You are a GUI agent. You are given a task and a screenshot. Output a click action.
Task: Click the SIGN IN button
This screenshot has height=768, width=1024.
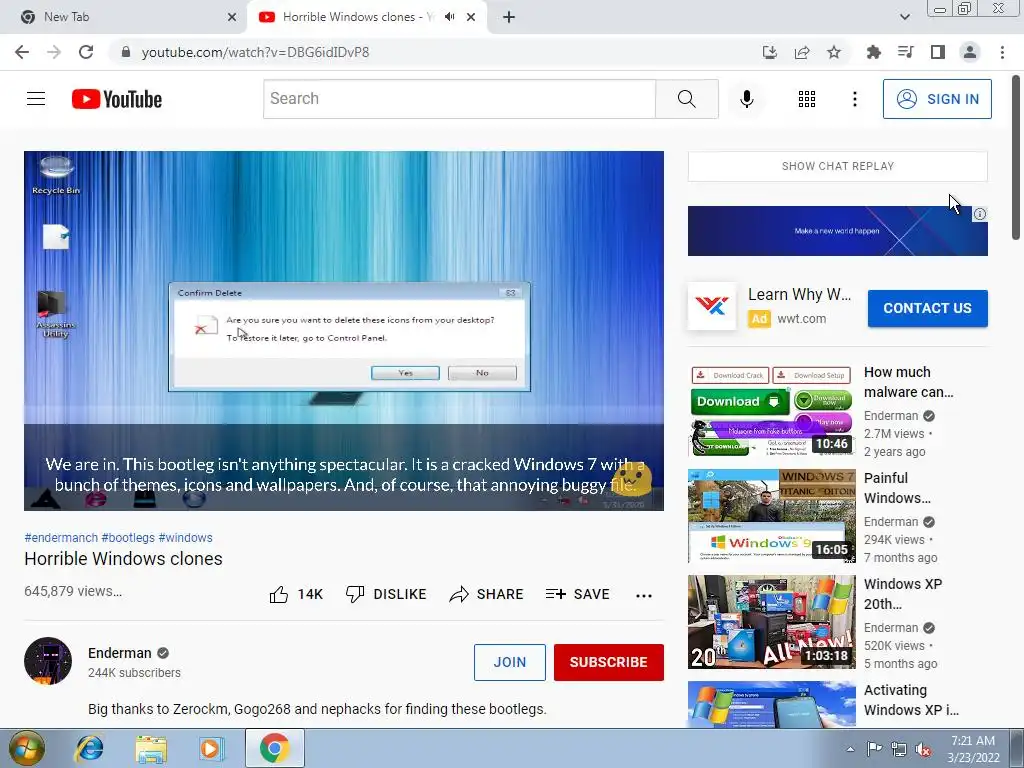coord(937,99)
